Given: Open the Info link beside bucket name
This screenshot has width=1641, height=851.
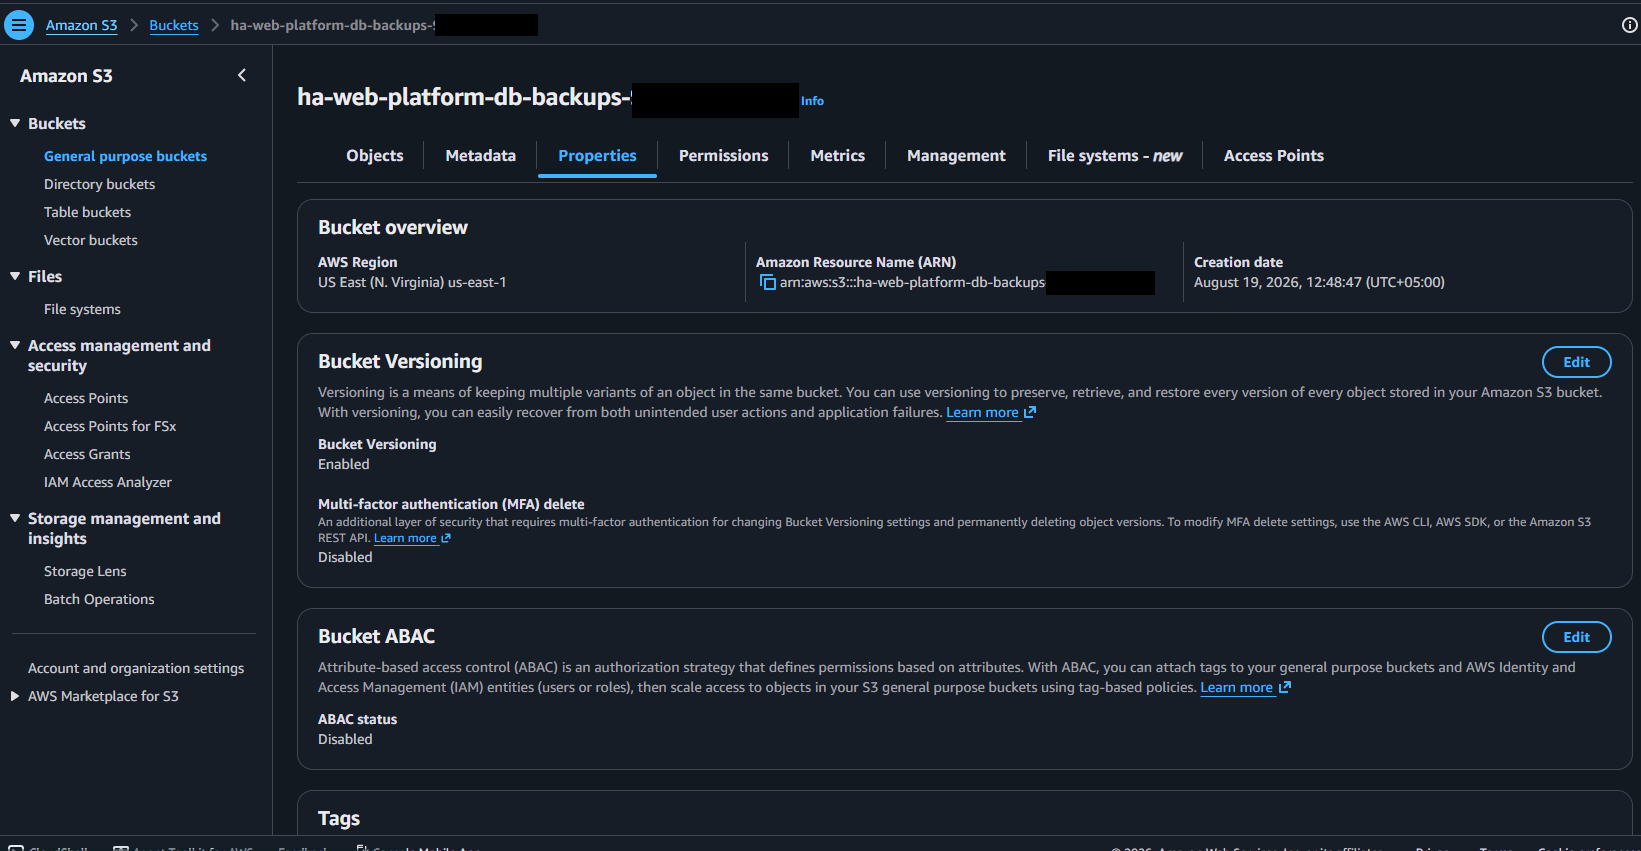Looking at the screenshot, I should (x=812, y=101).
